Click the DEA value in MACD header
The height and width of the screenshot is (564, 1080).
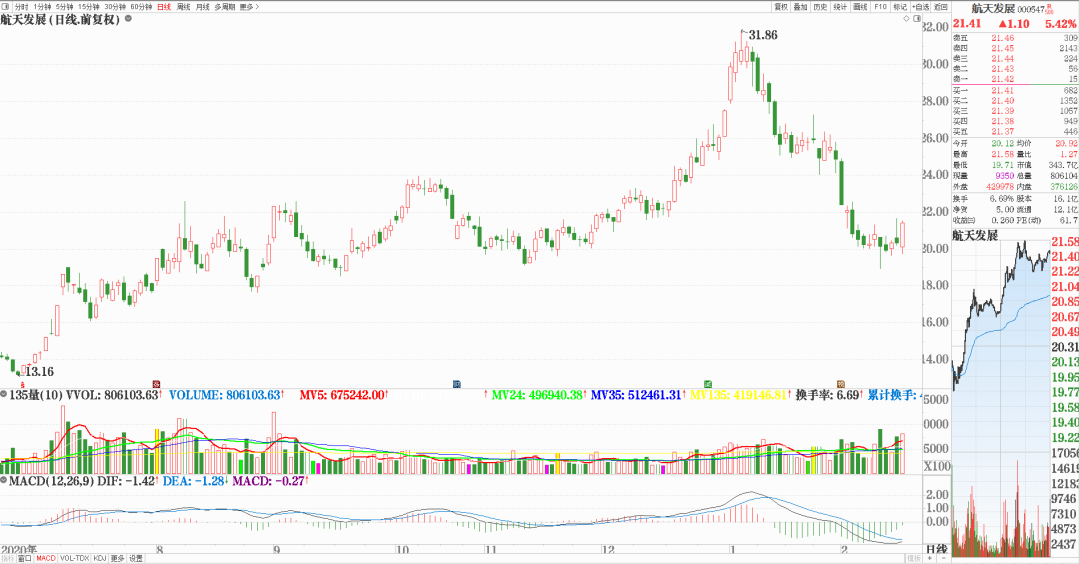tap(194, 481)
